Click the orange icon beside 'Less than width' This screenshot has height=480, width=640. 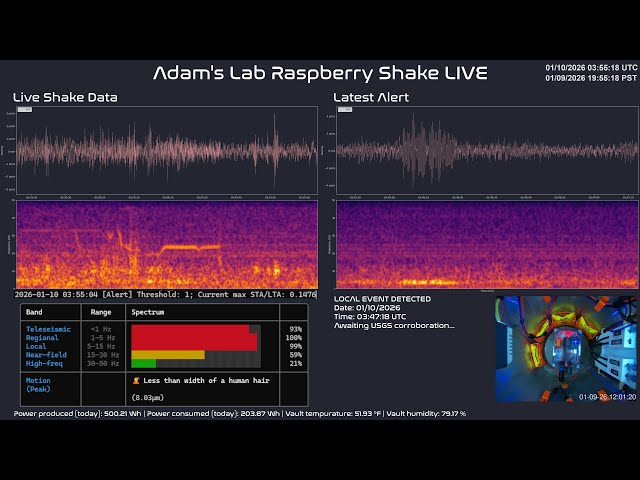tap(136, 380)
